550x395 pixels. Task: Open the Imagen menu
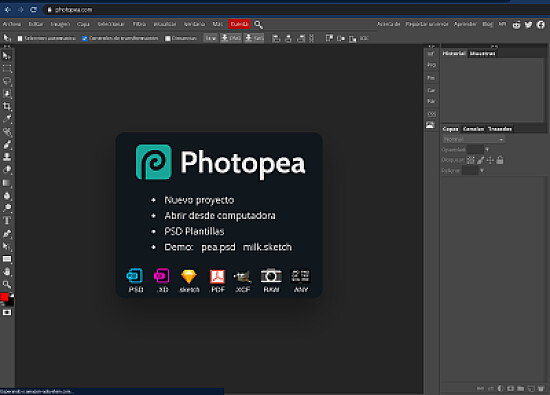pos(60,24)
